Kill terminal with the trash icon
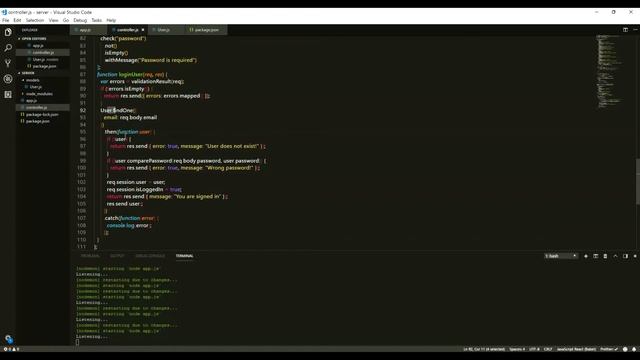Image resolution: width=640 pixels, height=360 pixels. click(x=605, y=256)
